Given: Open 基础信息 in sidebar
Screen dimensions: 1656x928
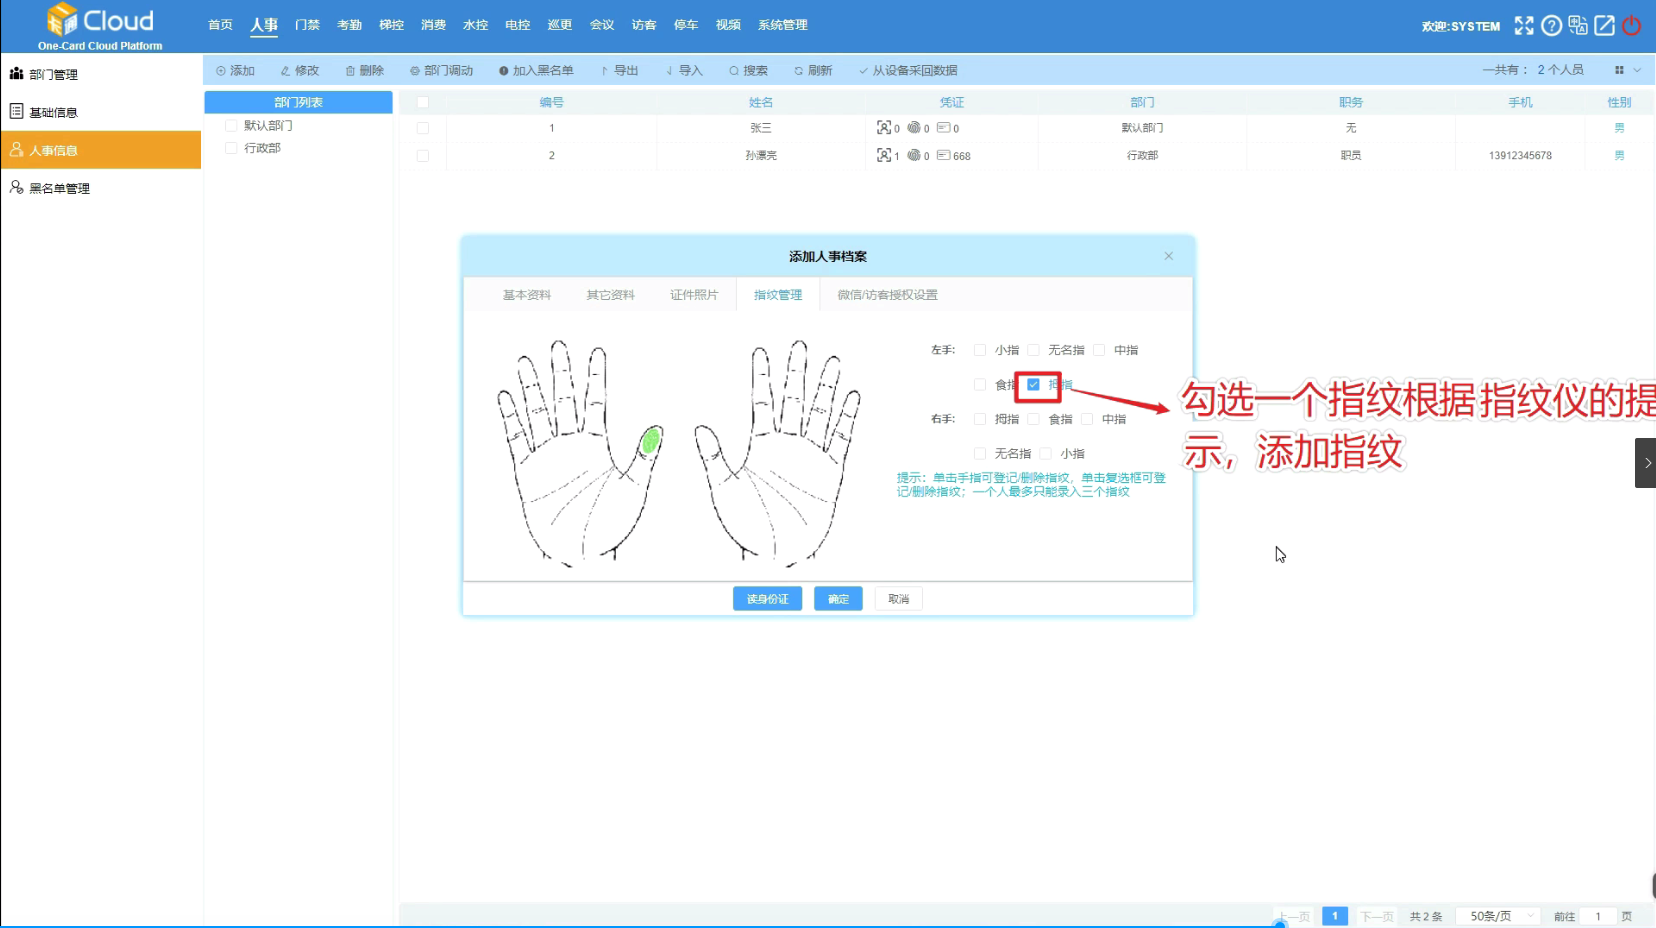Looking at the screenshot, I should point(101,112).
